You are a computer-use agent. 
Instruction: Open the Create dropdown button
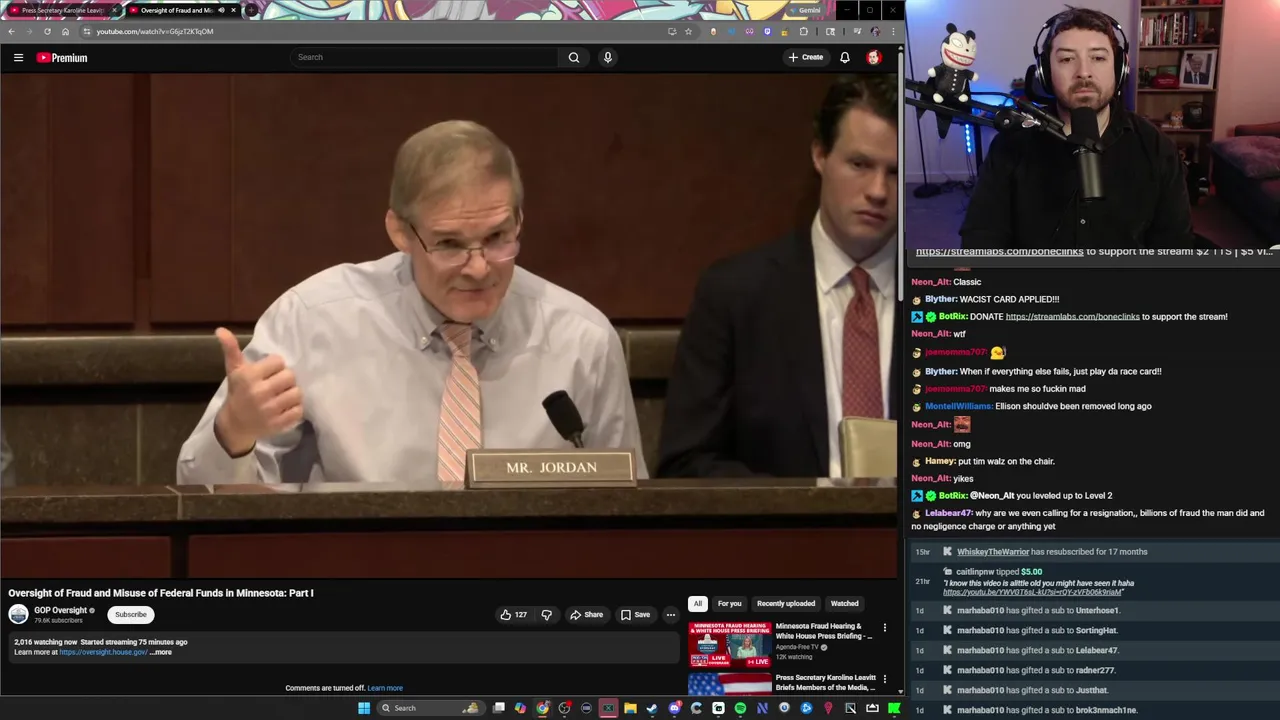pos(805,57)
